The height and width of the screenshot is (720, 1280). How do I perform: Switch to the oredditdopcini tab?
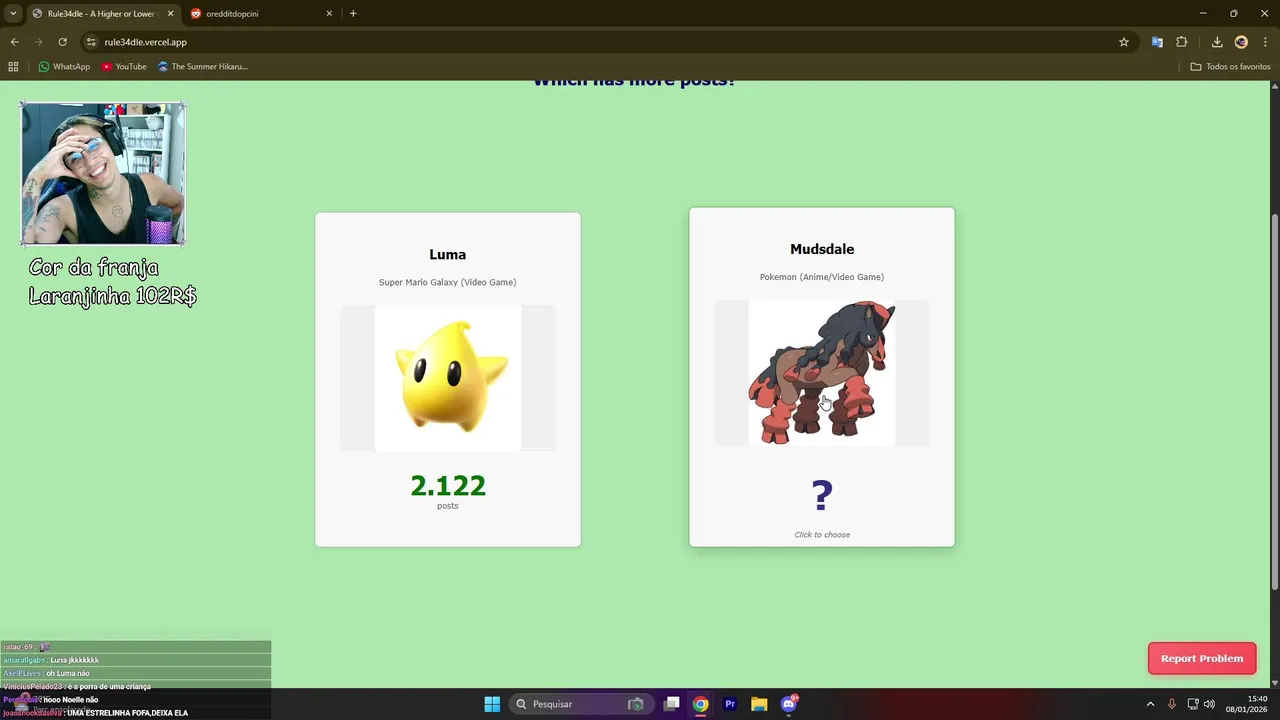pyautogui.click(x=260, y=14)
